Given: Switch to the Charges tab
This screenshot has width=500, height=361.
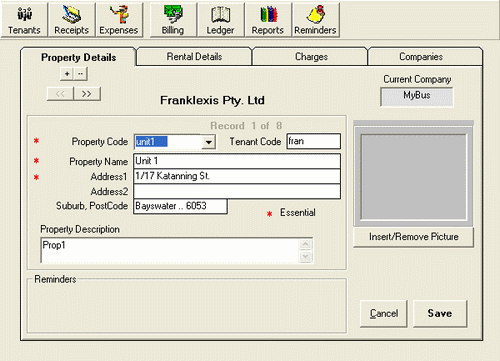Looking at the screenshot, I should (x=311, y=57).
